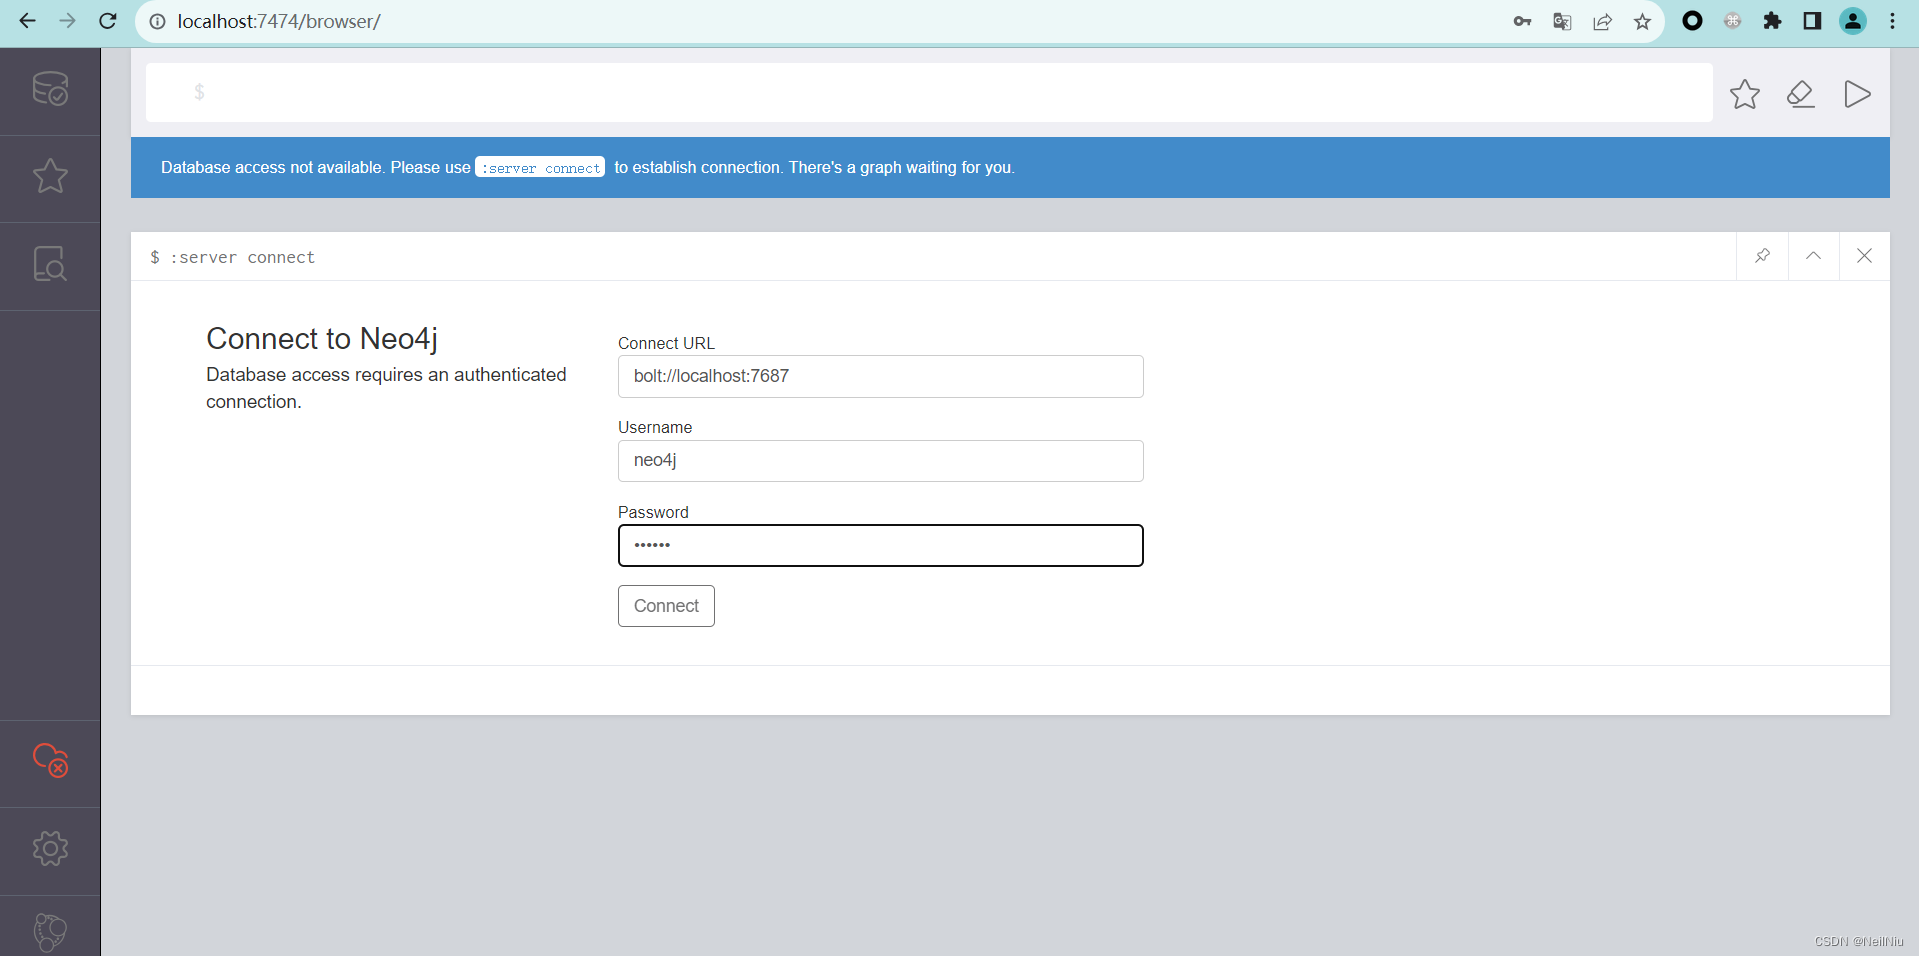Open the Cloud Sync sidebar icon
1919x956 pixels.
tap(50, 760)
